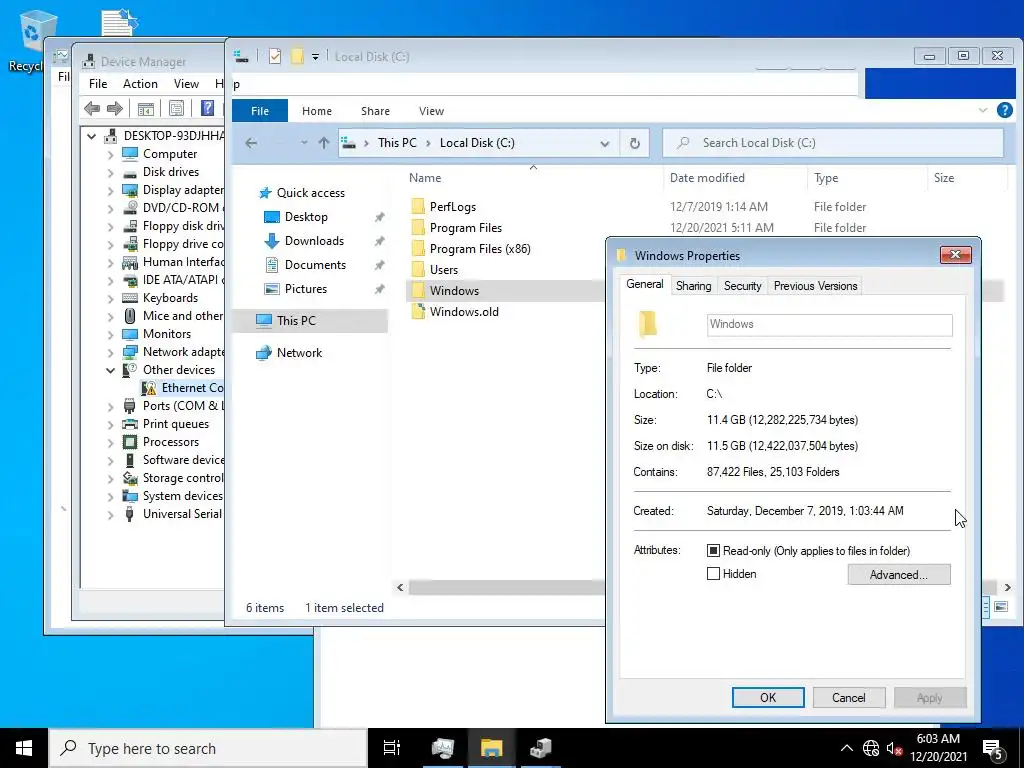Click the Device Manager help icon in toolbar

pos(207,108)
